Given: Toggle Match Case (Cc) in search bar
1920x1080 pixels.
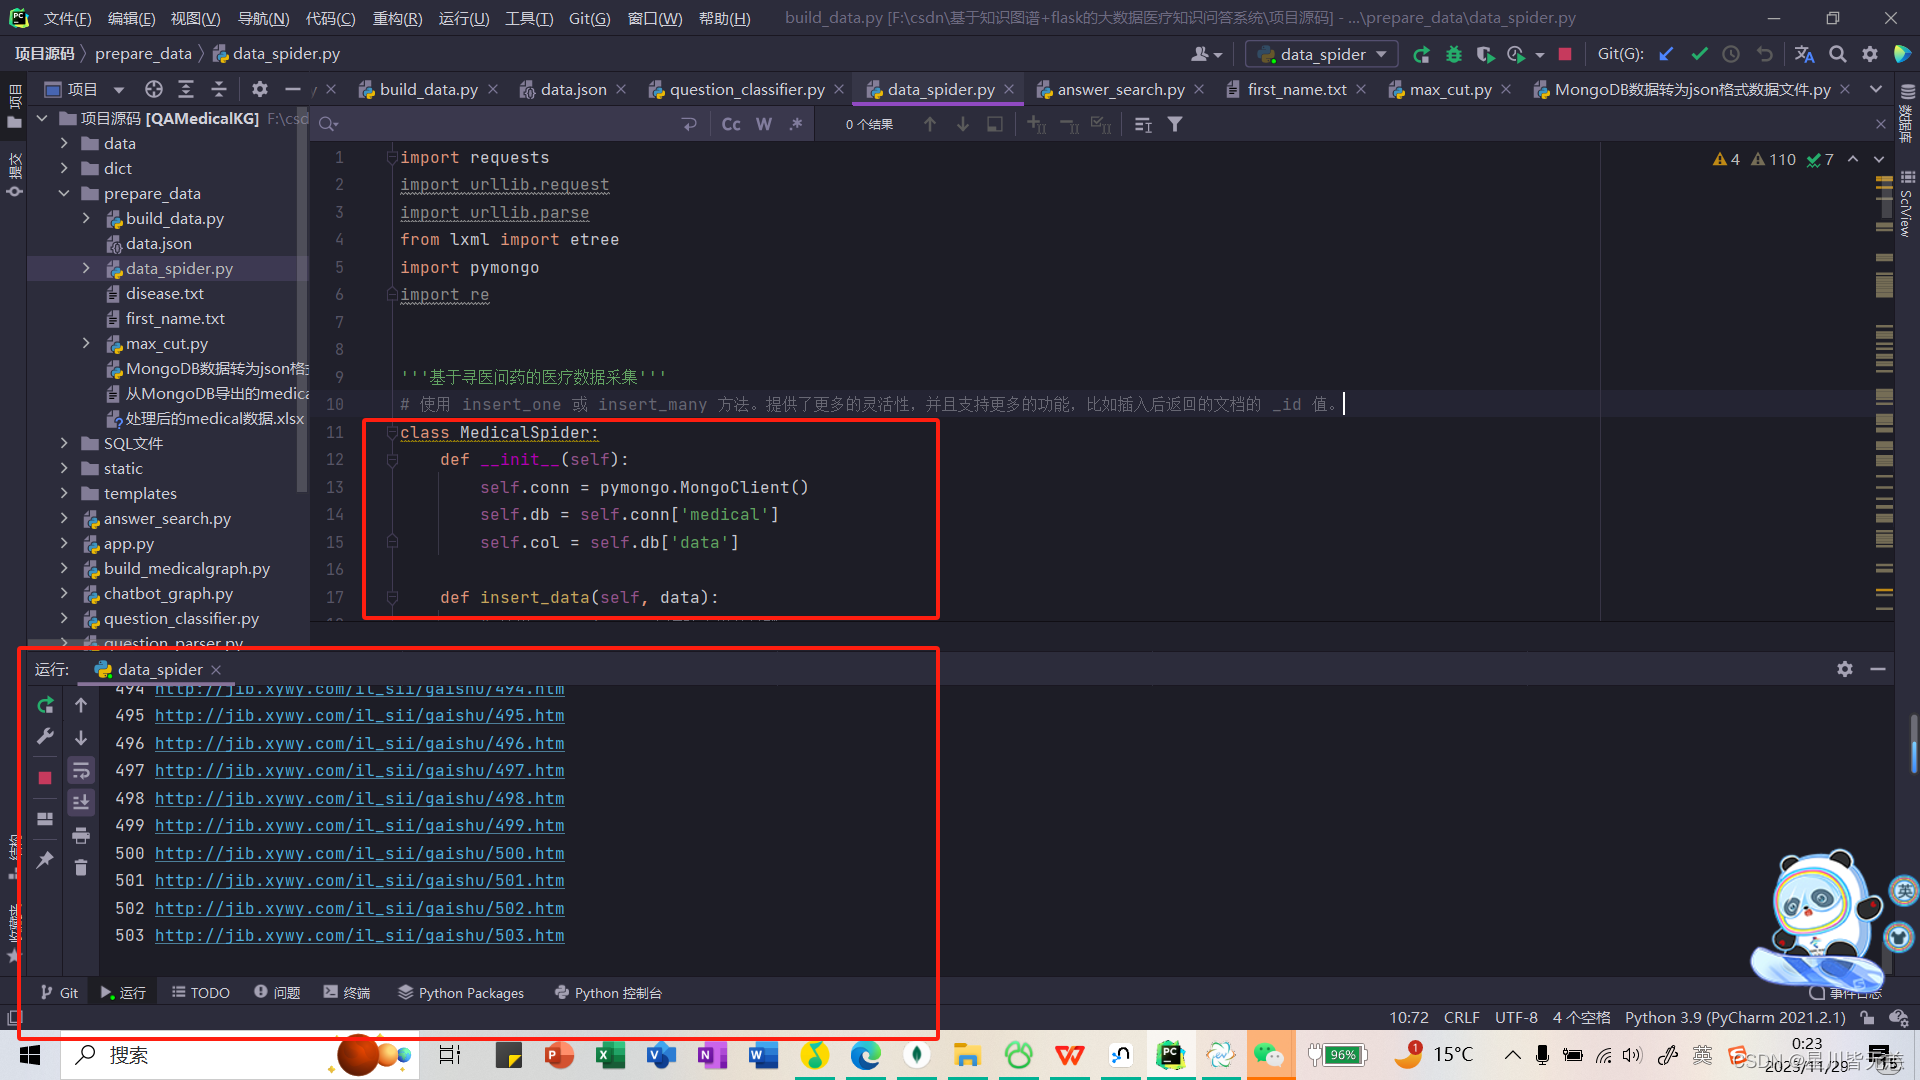Looking at the screenshot, I should [x=731, y=124].
